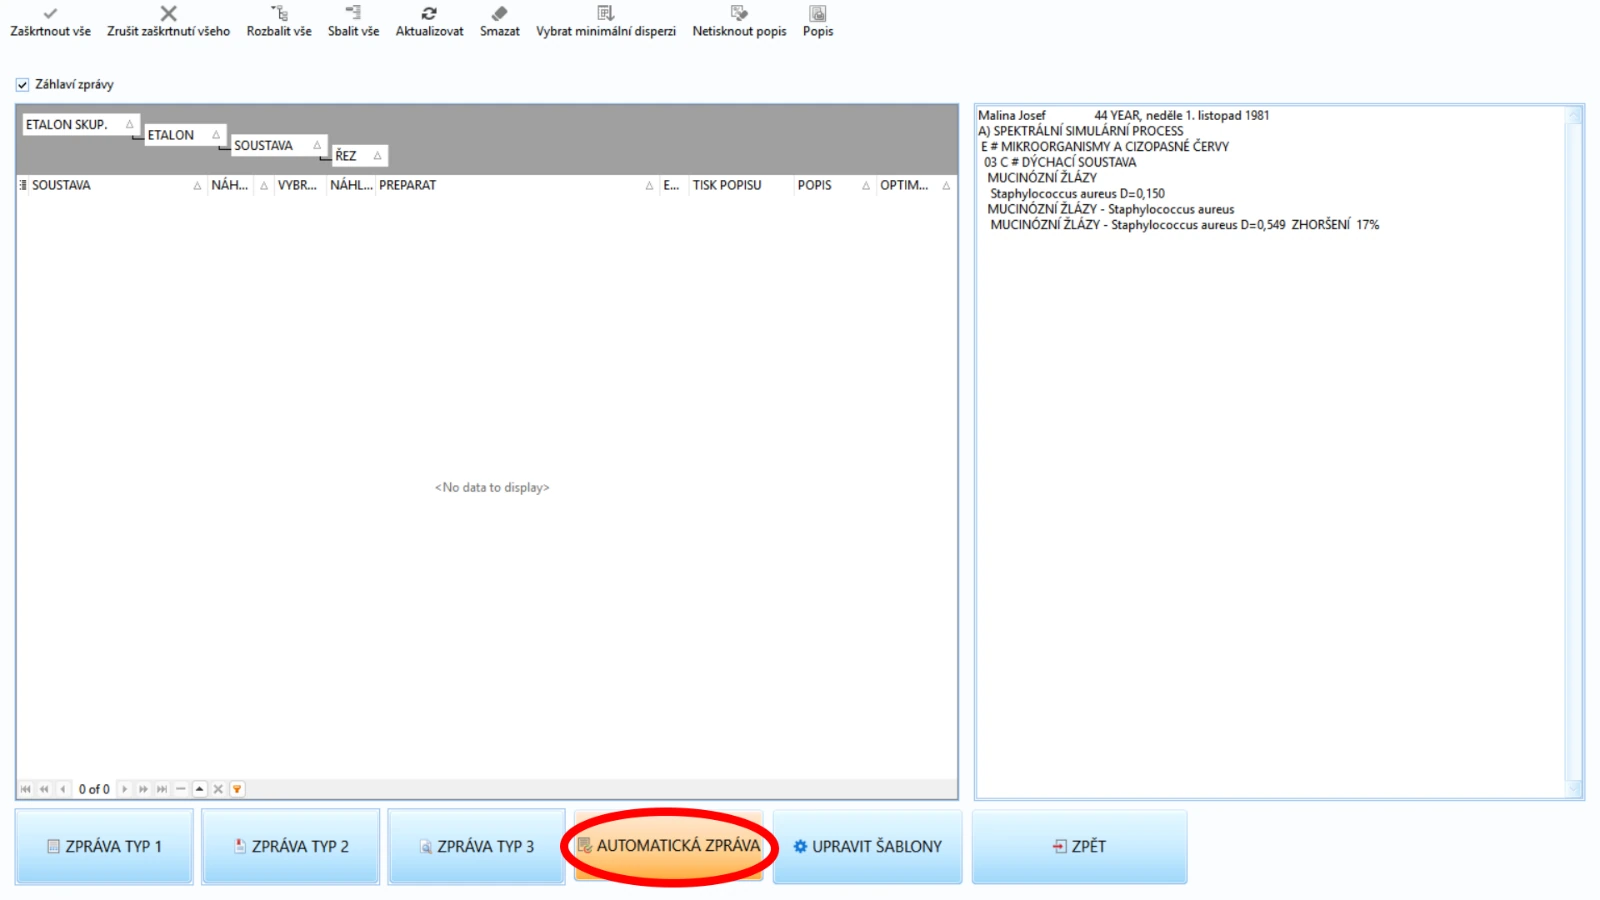
Task: Open the orange filter icon in navigator
Action: [237, 789]
